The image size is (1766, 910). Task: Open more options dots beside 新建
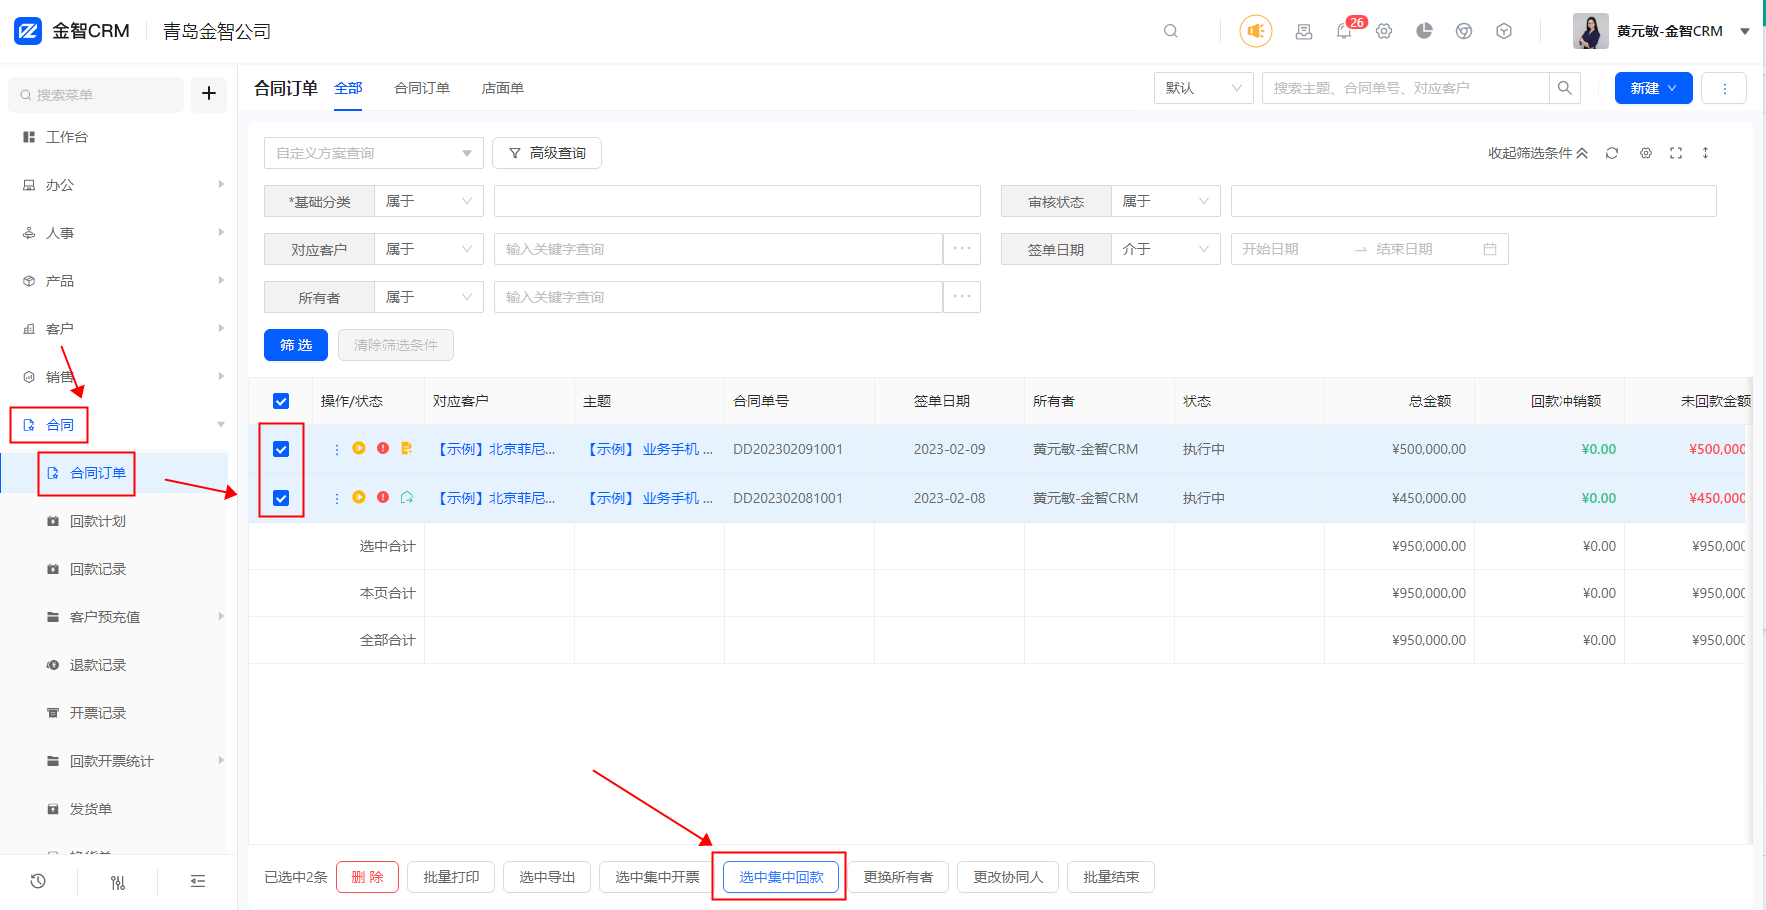tap(1724, 88)
